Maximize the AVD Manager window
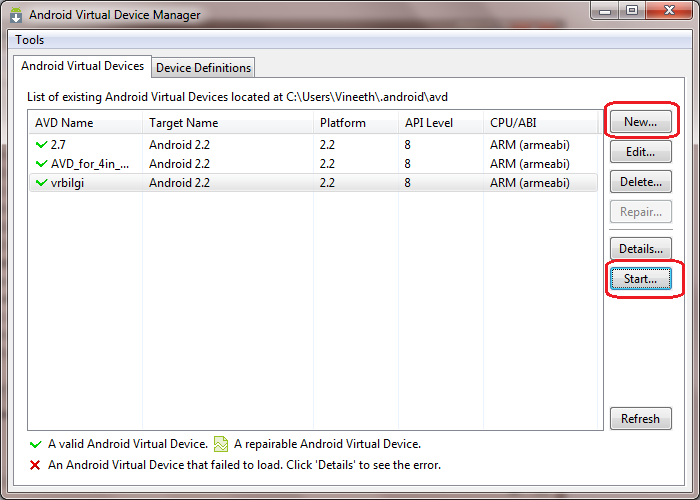Screen dimensions: 700x500 click(x=632, y=11)
